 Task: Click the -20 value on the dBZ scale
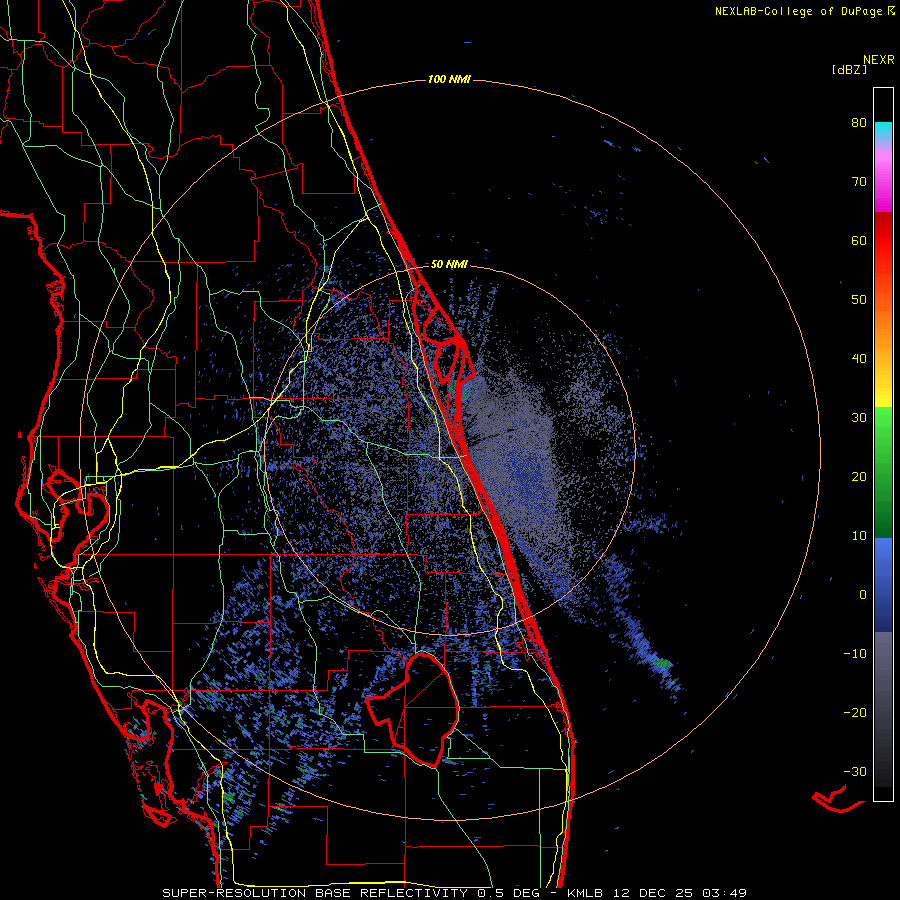pyautogui.click(x=855, y=712)
